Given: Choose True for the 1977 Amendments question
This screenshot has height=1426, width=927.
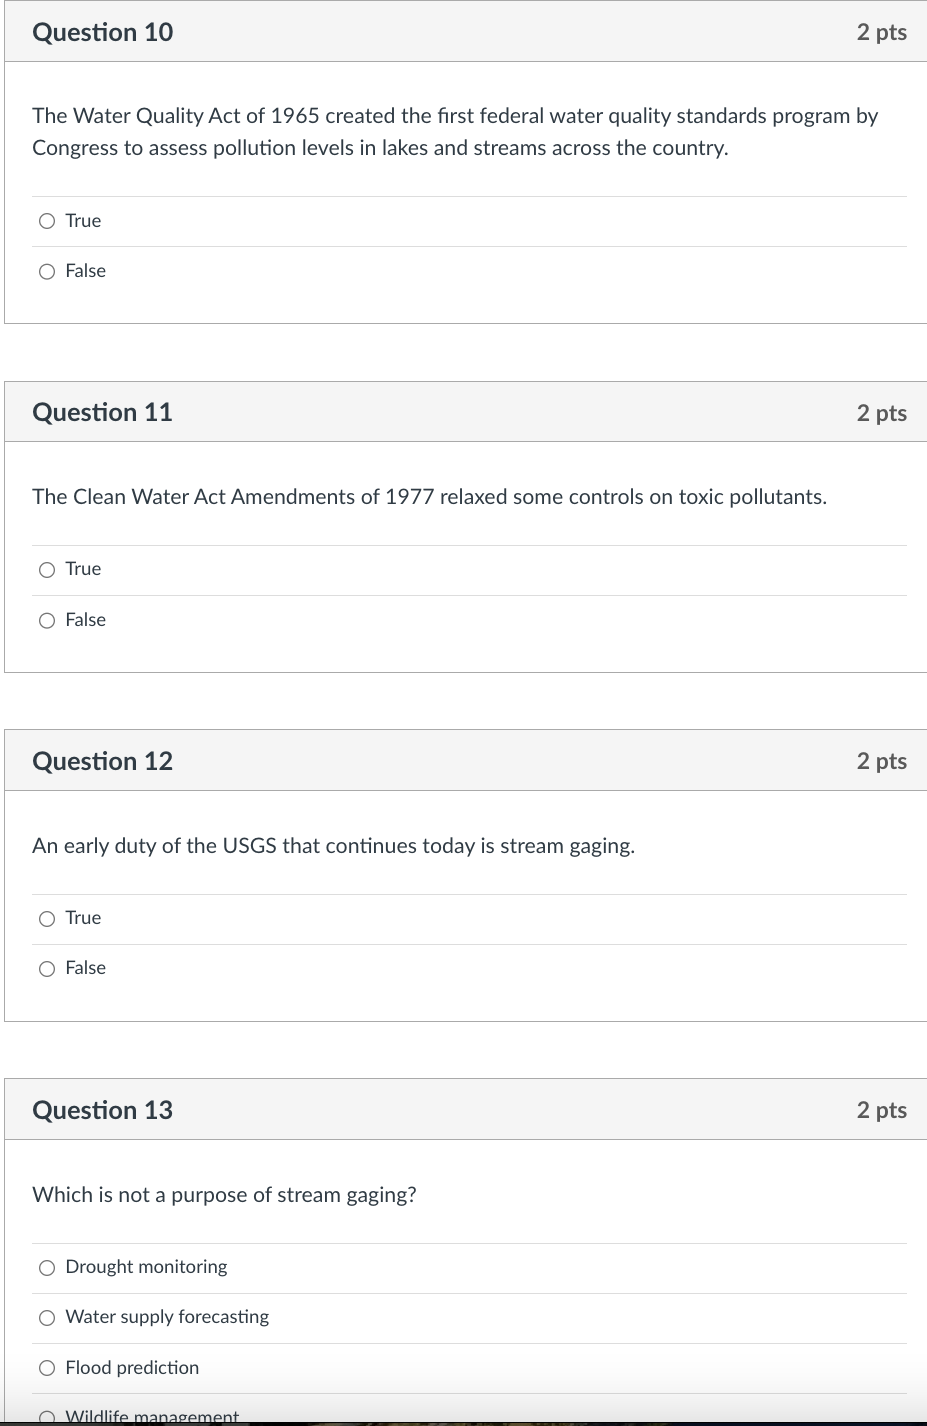Looking at the screenshot, I should tap(47, 570).
